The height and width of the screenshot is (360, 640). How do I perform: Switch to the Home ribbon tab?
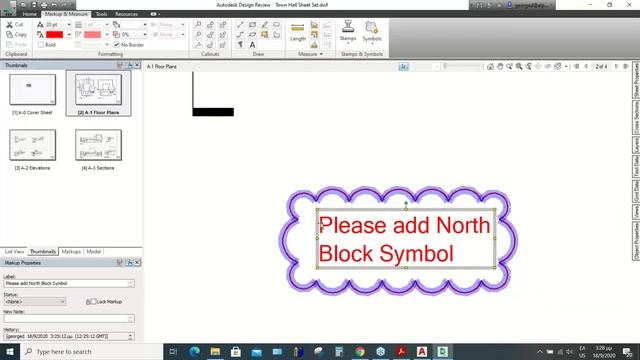coord(29,14)
